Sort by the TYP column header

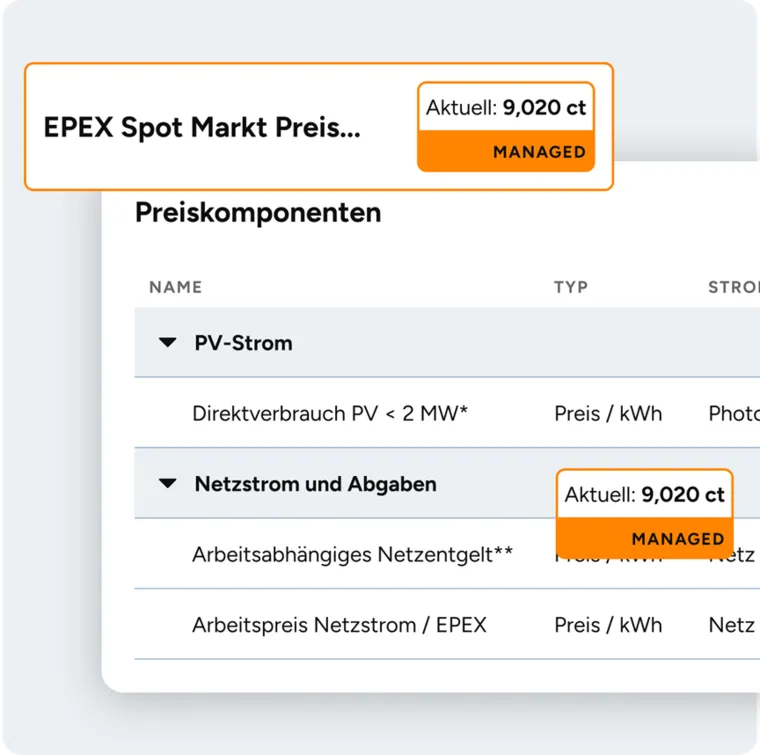(x=571, y=287)
